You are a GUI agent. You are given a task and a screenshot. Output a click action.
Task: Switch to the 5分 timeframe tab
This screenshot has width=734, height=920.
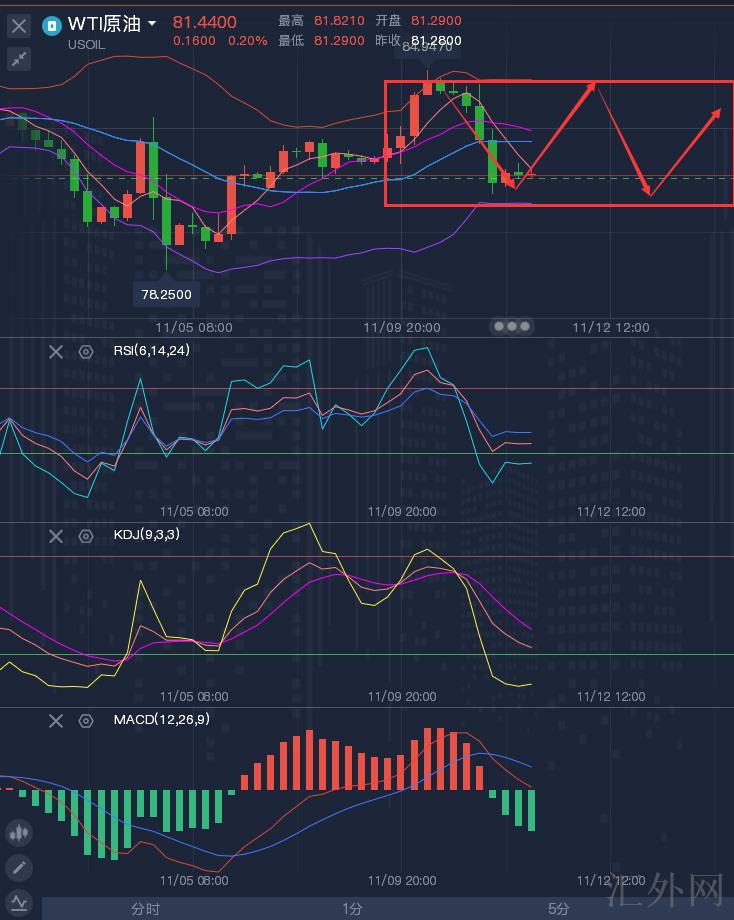click(559, 909)
